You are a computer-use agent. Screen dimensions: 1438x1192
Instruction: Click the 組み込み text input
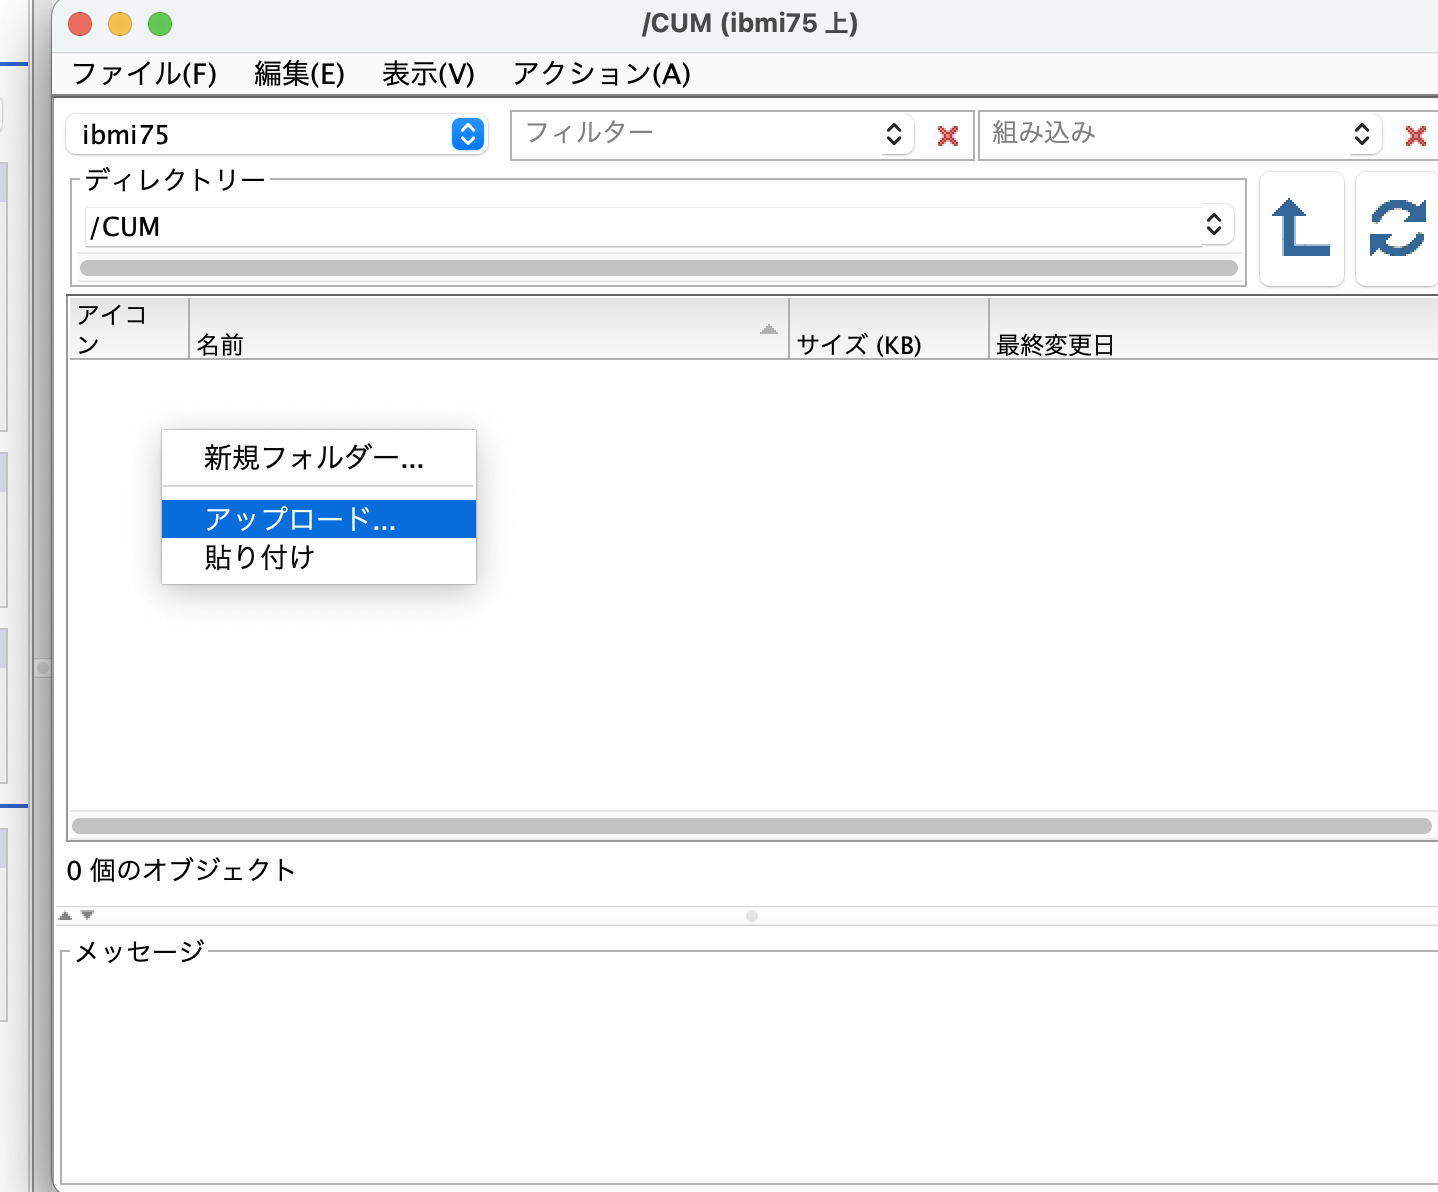[1165, 134]
